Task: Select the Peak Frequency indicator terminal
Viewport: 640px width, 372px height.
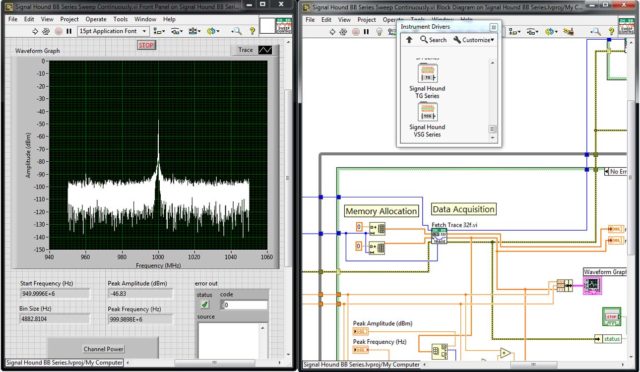Action: 360,350
